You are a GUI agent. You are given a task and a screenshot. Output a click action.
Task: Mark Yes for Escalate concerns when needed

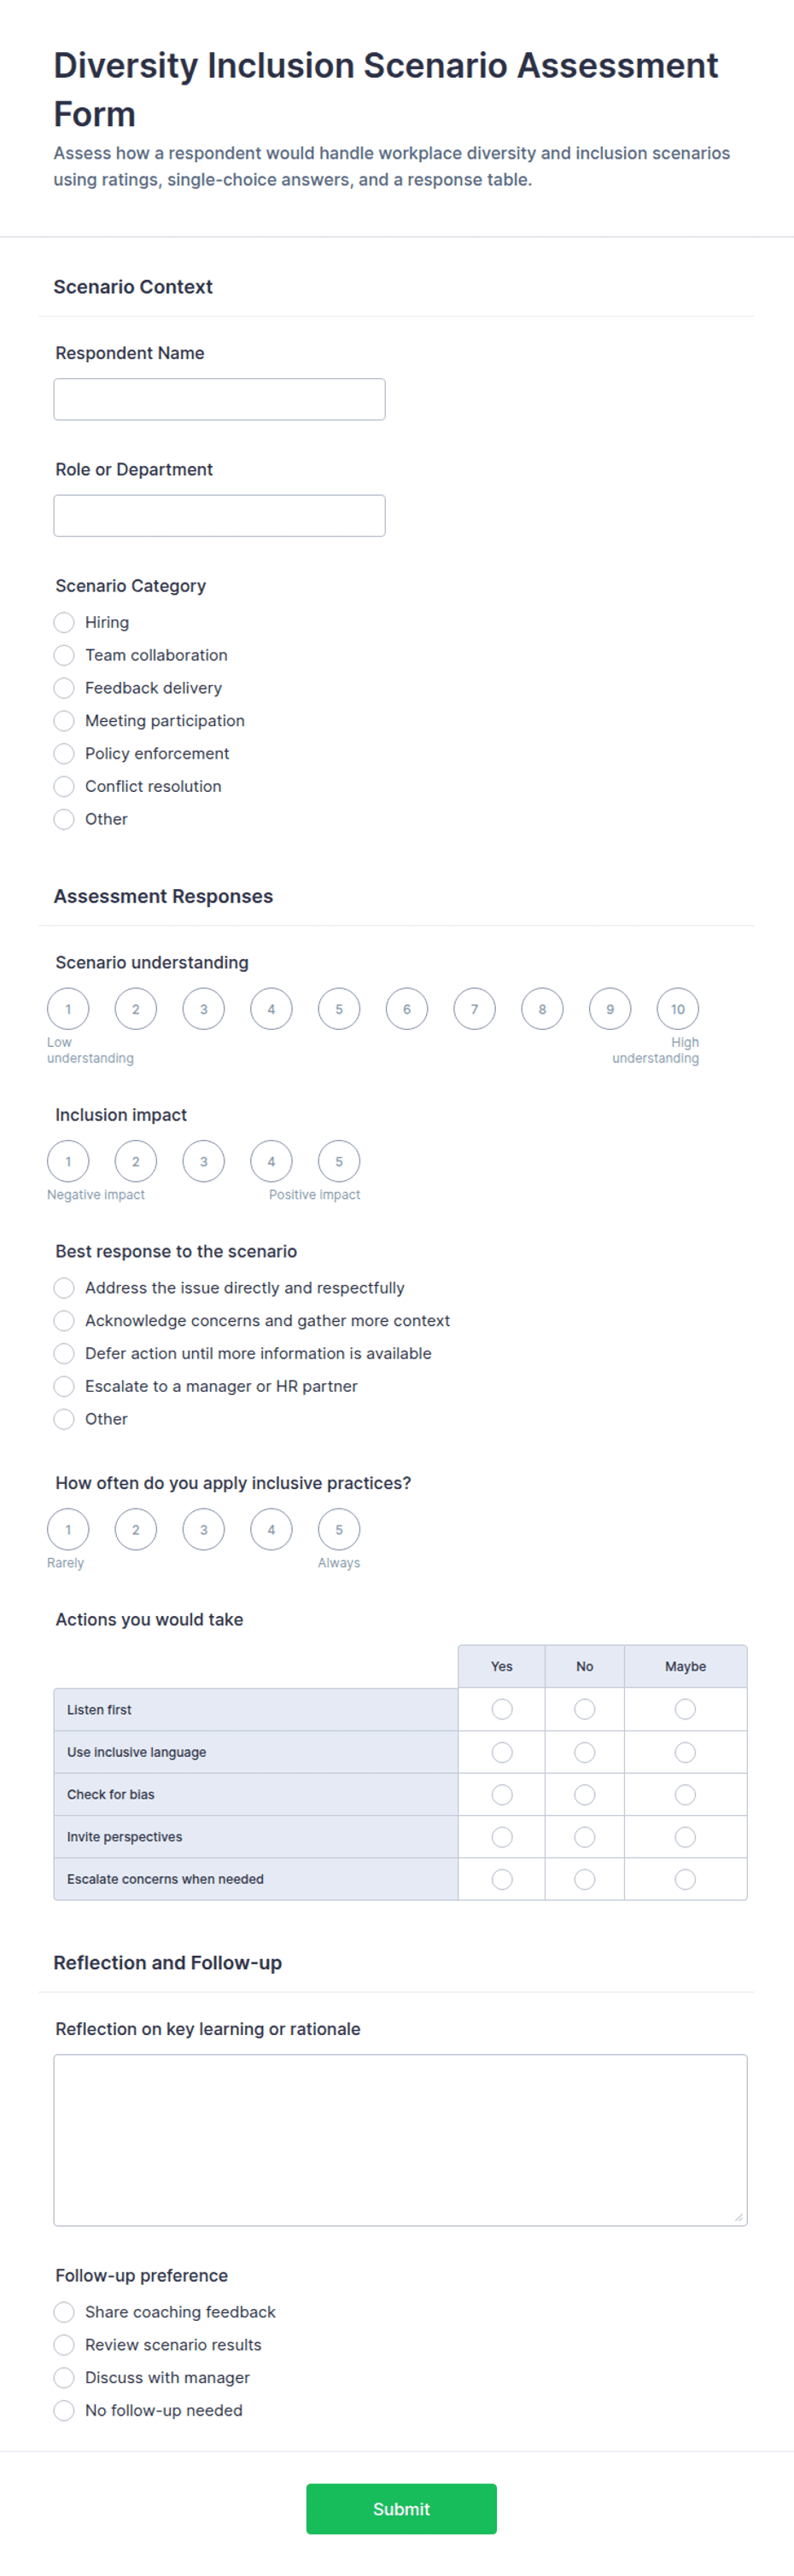tap(502, 1879)
